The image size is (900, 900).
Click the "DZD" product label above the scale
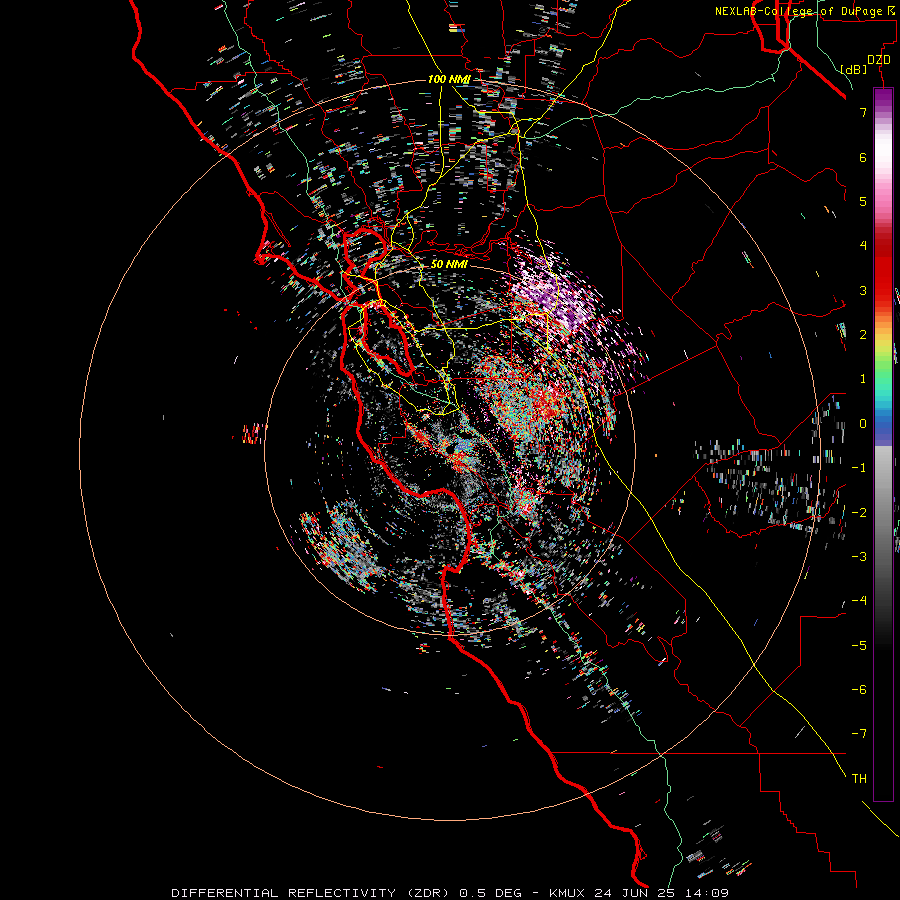coord(879,60)
